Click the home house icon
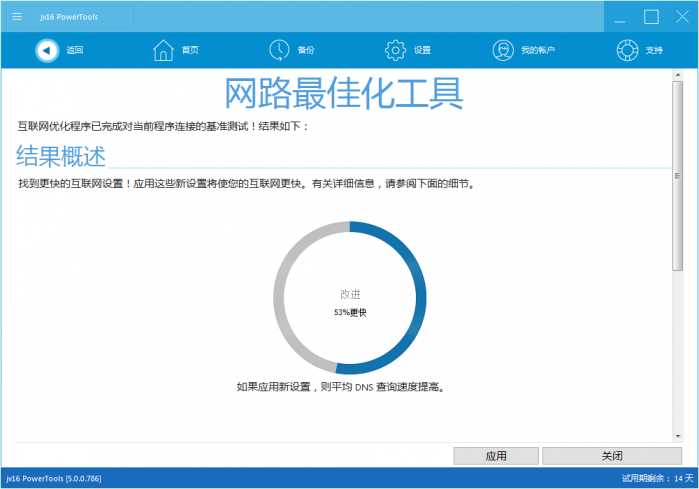This screenshot has width=699, height=489. [163, 50]
